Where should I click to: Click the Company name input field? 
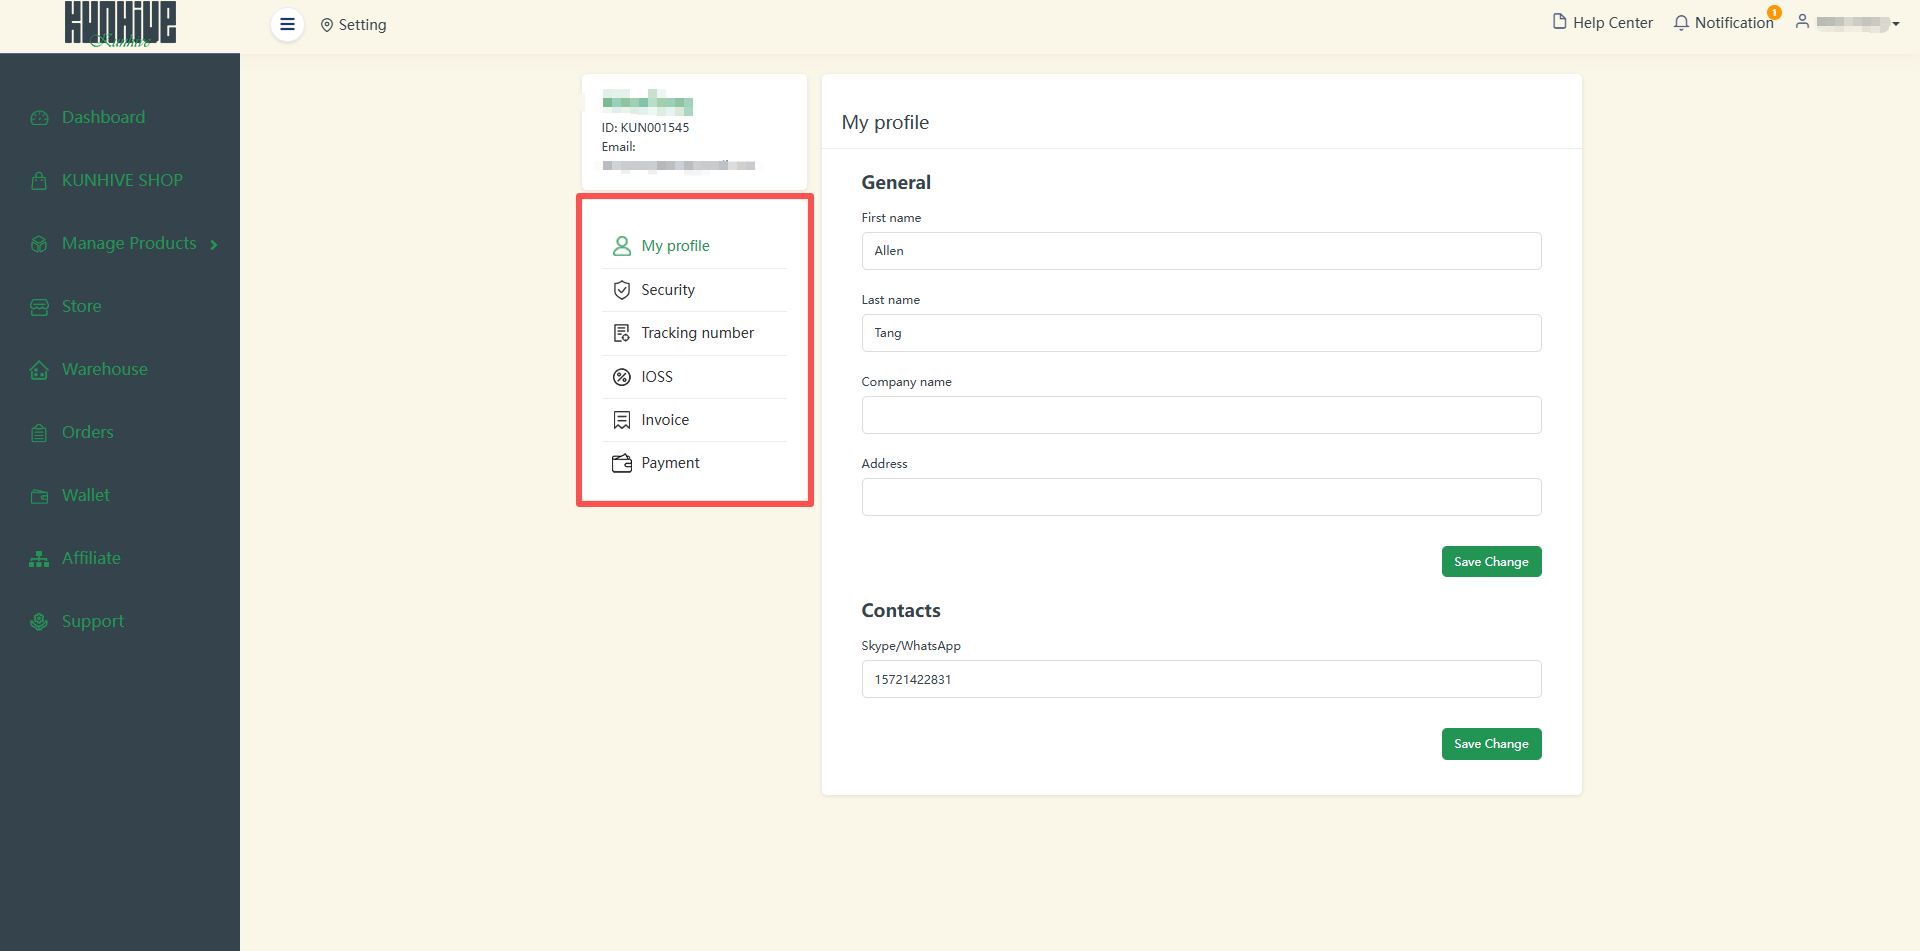tap(1200, 415)
